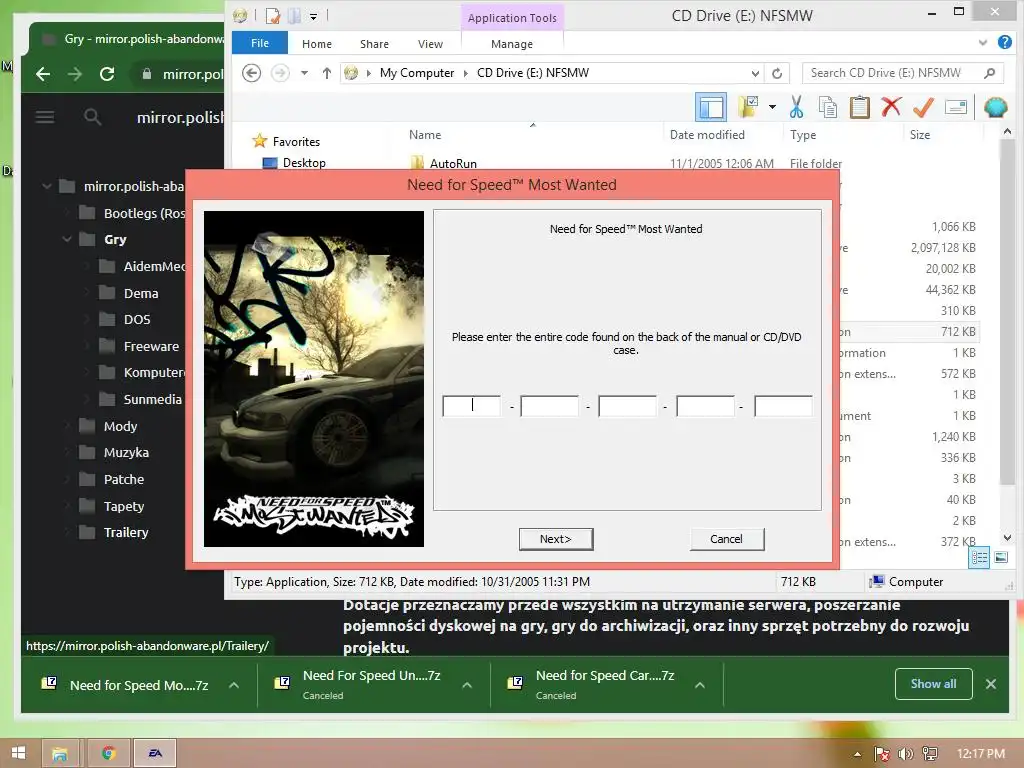Click the search magnifier icon in Explorer

pyautogui.click(x=990, y=72)
